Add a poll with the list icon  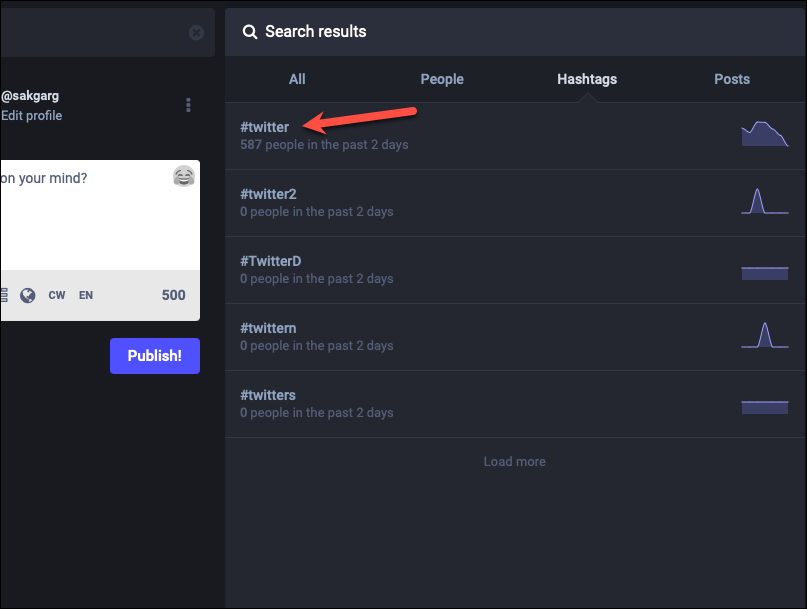click(4, 295)
